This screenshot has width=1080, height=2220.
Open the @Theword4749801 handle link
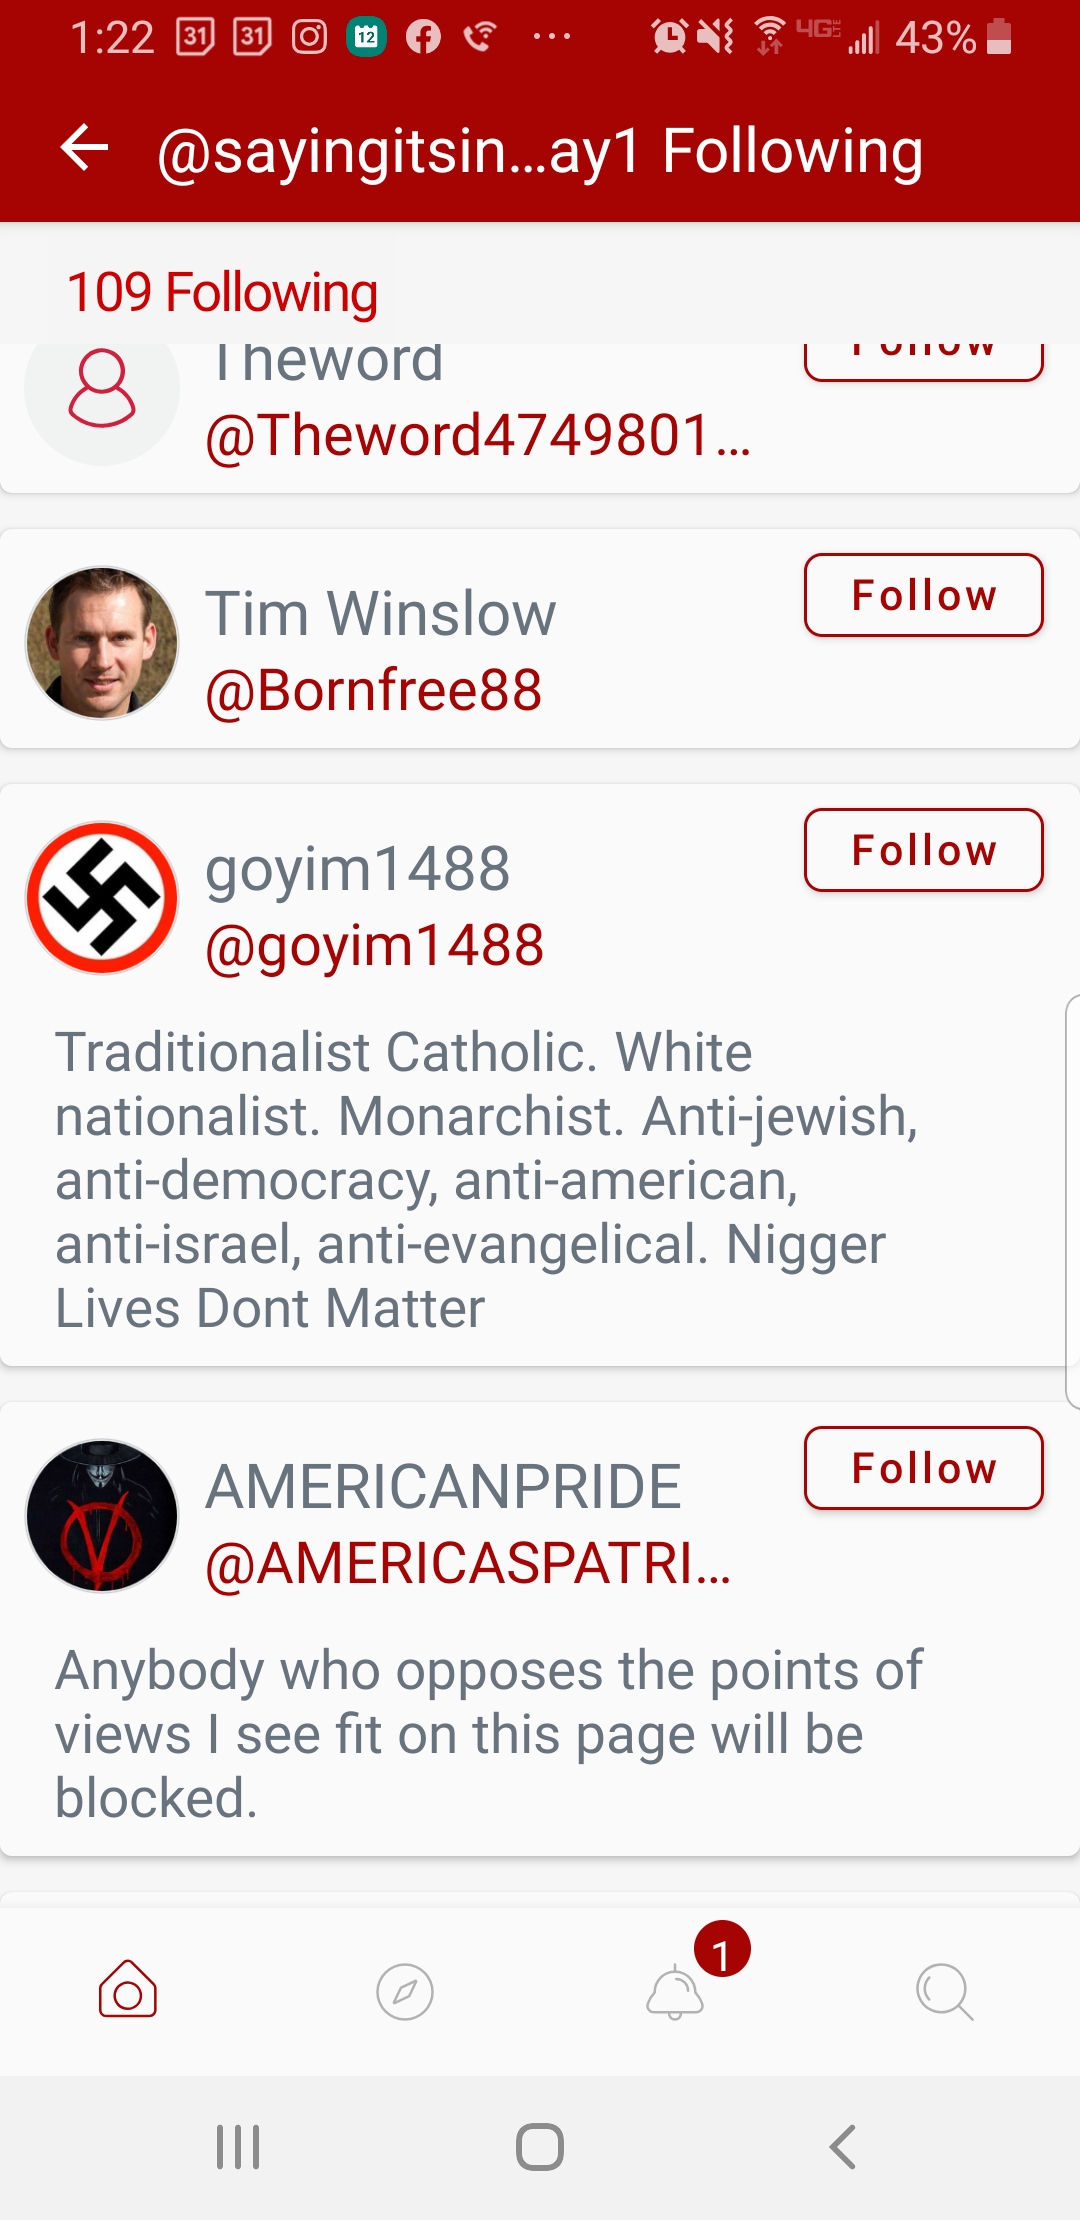[x=477, y=436]
